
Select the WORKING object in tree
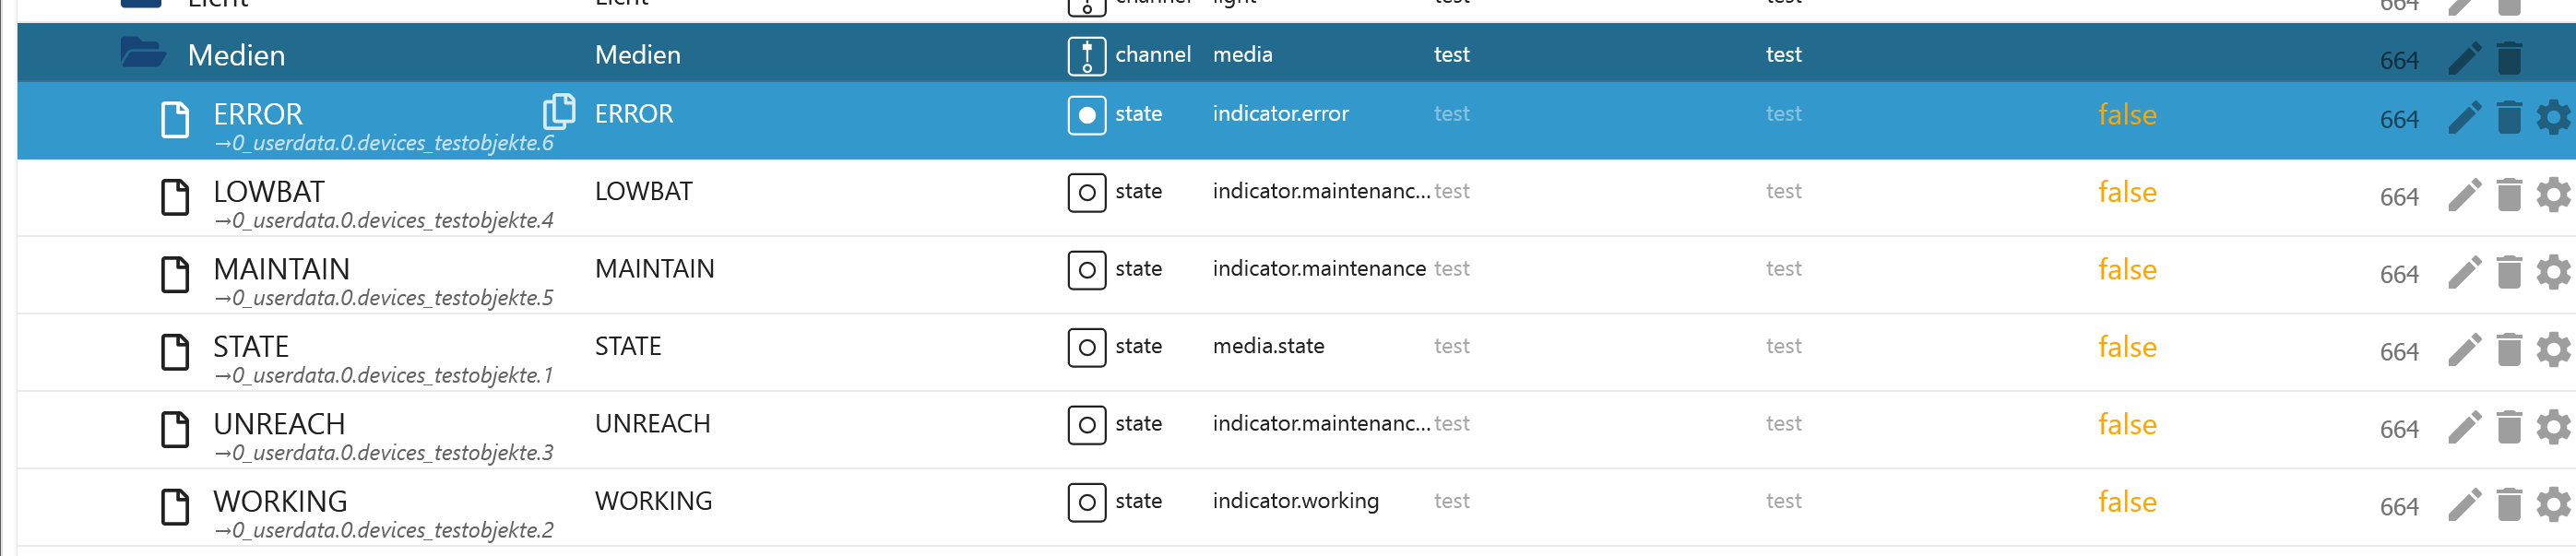pos(280,501)
